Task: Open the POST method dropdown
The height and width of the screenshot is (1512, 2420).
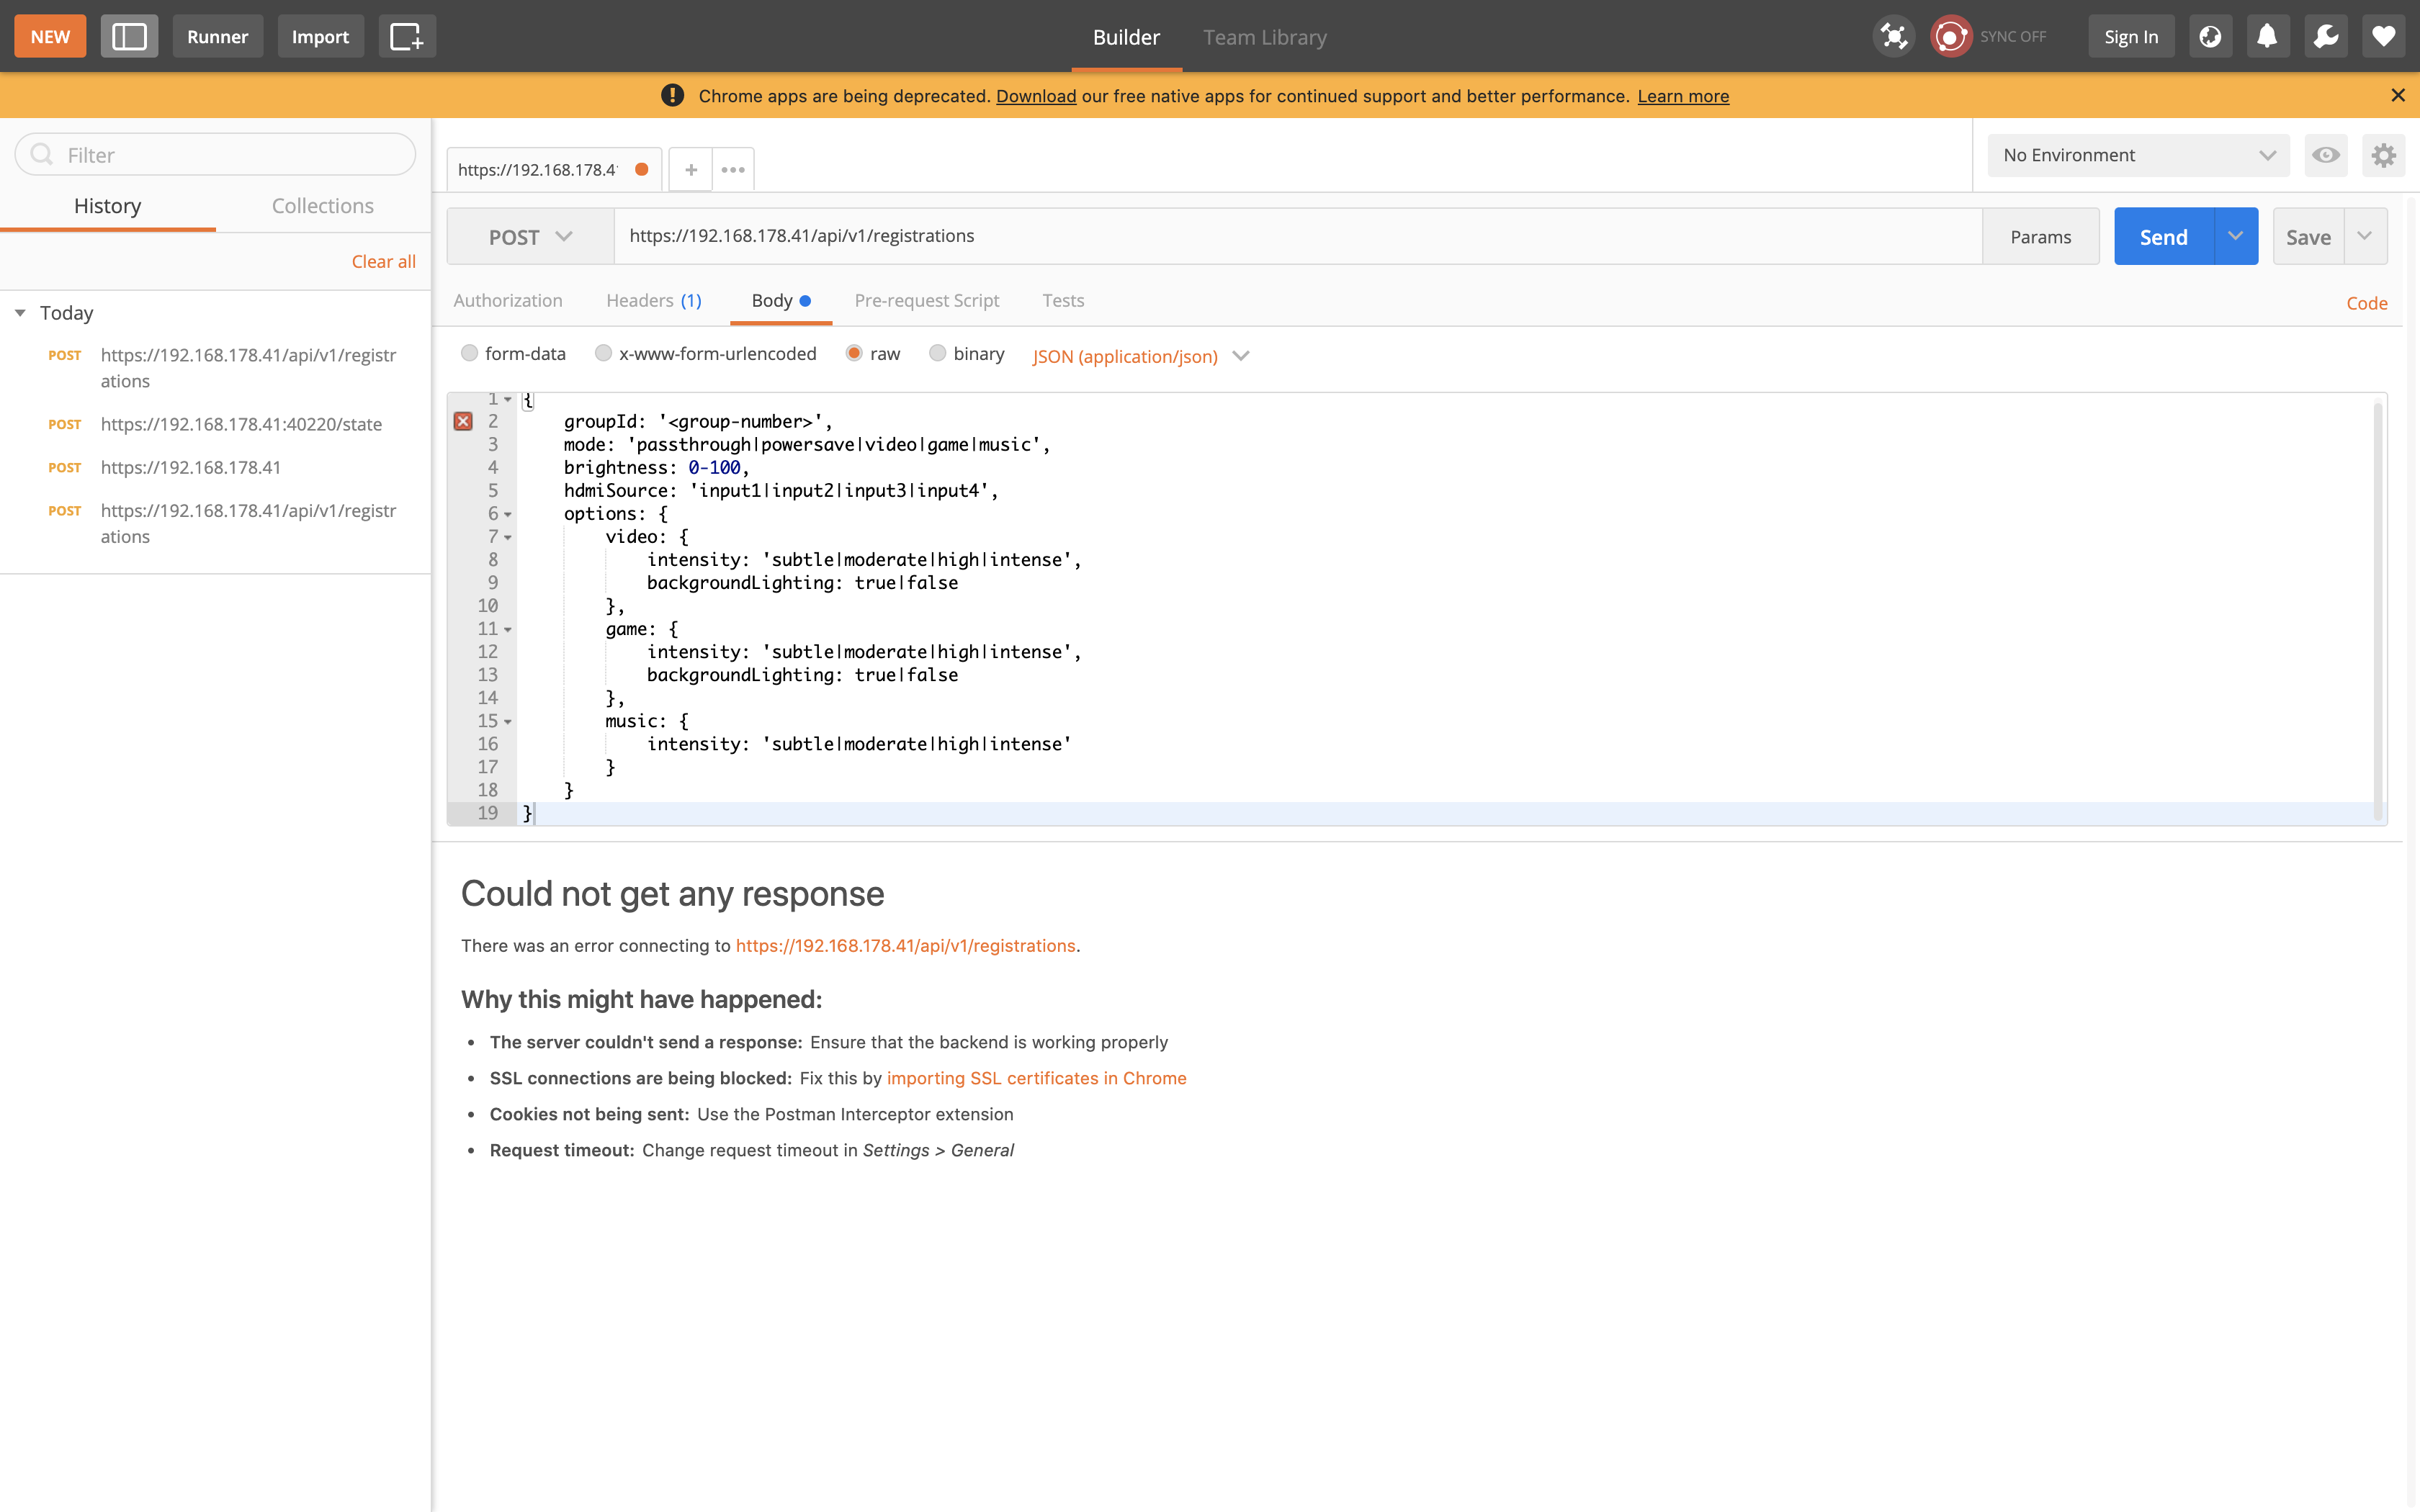Action: [x=530, y=237]
